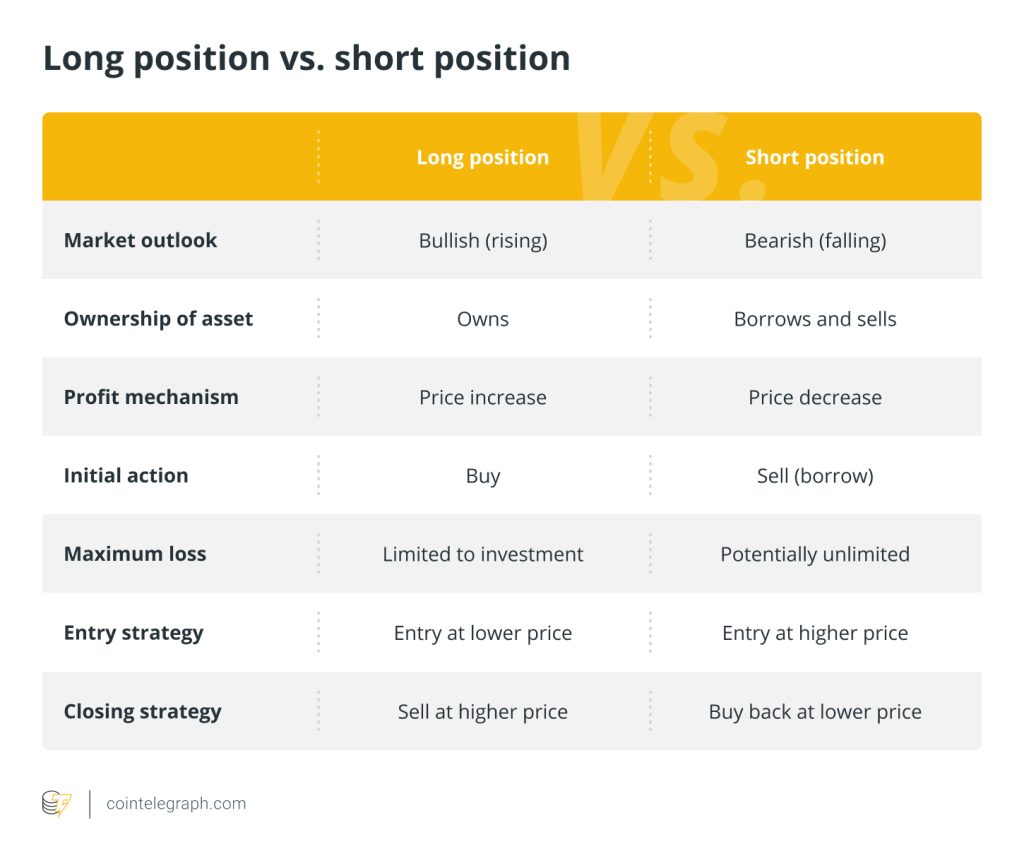Image resolution: width=1024 pixels, height=861 pixels.
Task: Click the 'Market outlook' row label
Action: pyautogui.click(x=140, y=240)
